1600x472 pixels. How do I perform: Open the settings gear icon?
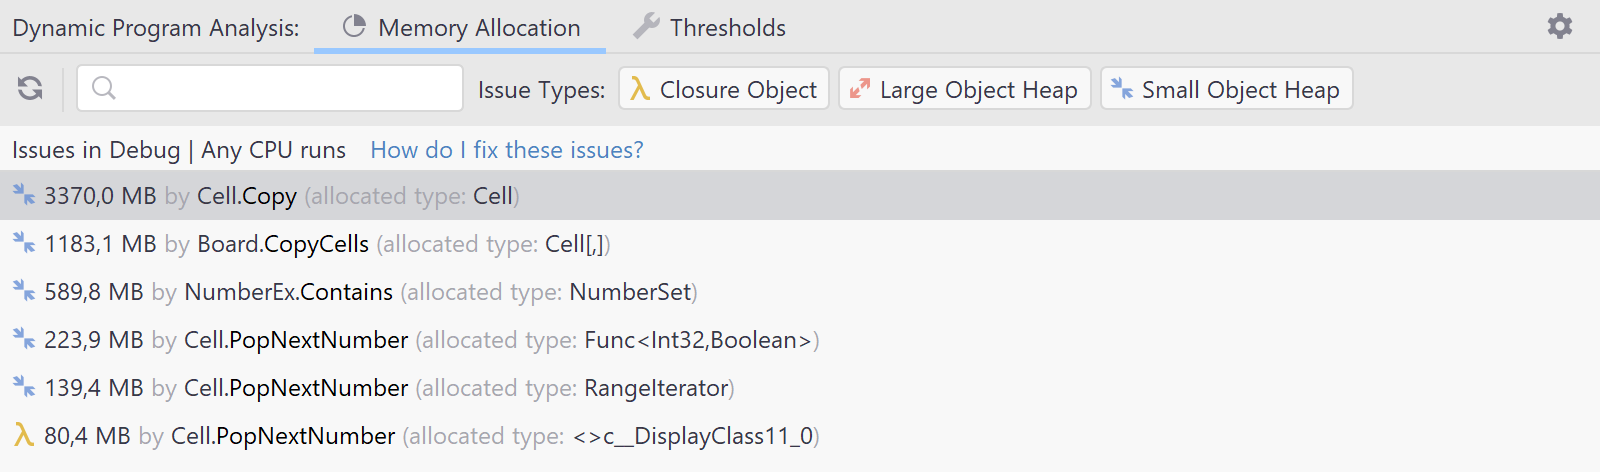point(1560,26)
